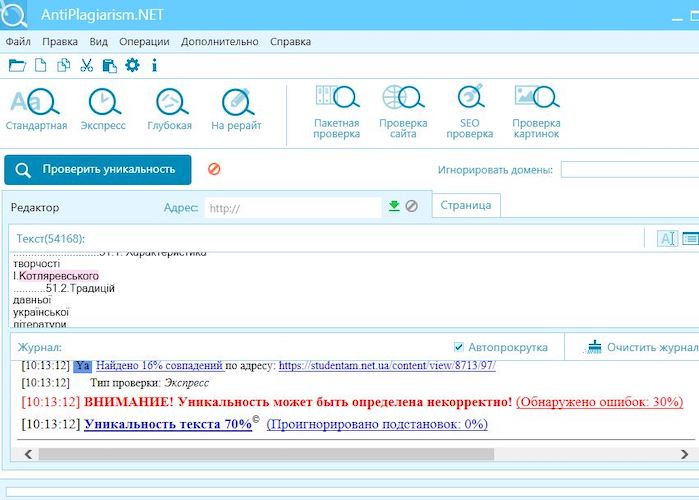Click the journal scroll right arrow
Viewport: 699px width, 500px height.
click(x=684, y=454)
